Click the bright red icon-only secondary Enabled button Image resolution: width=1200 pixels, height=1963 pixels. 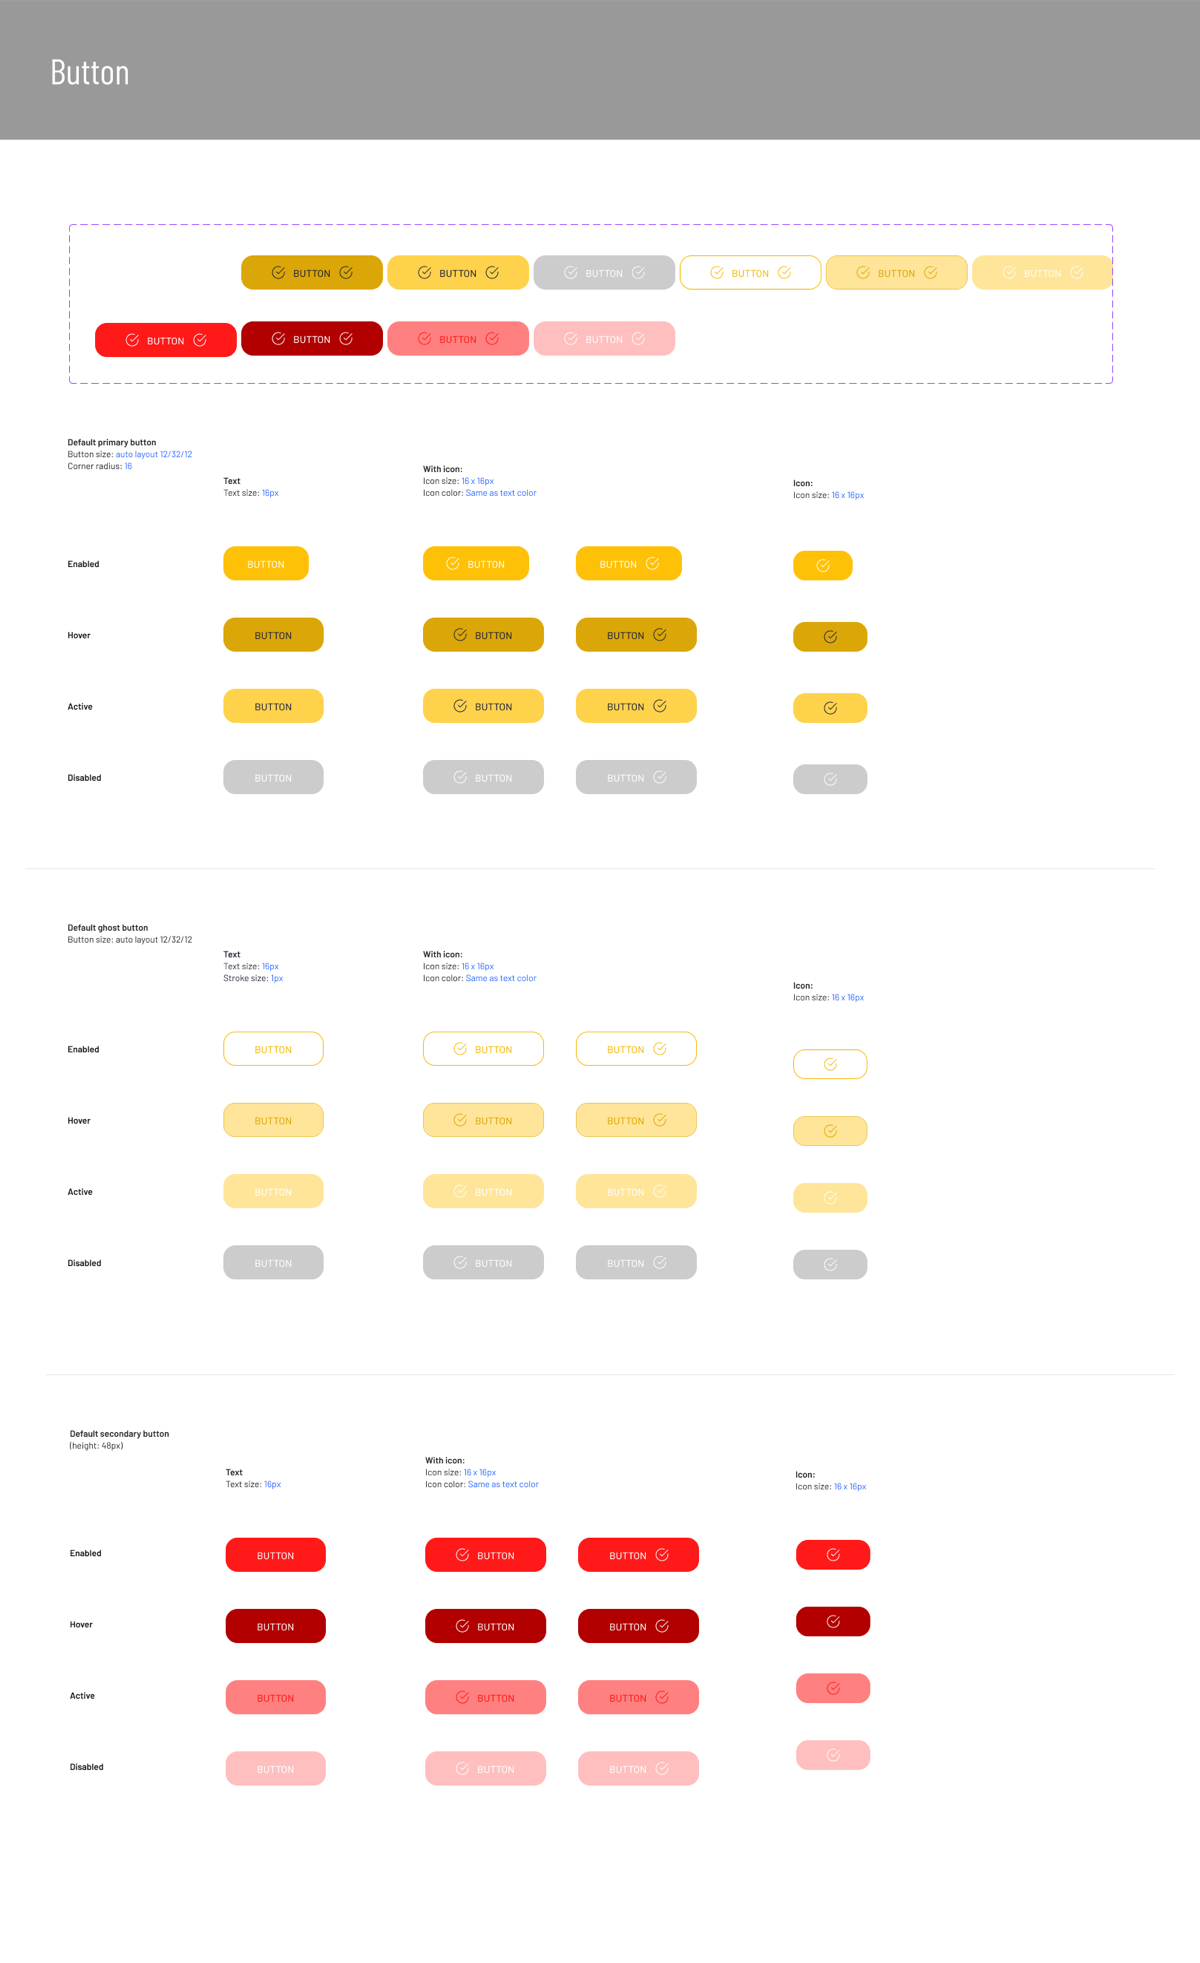coord(832,1555)
